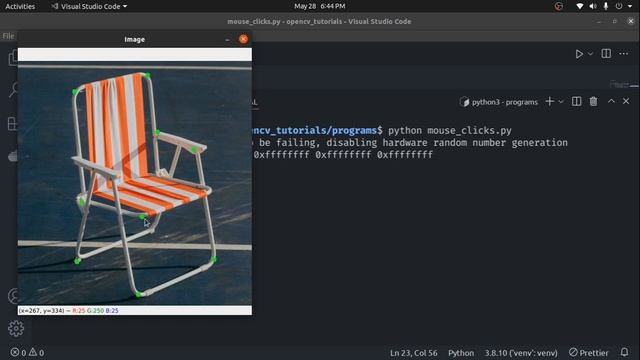Open Visual Studio Code app menu
Screen dimensions: 640x360
[89, 6]
